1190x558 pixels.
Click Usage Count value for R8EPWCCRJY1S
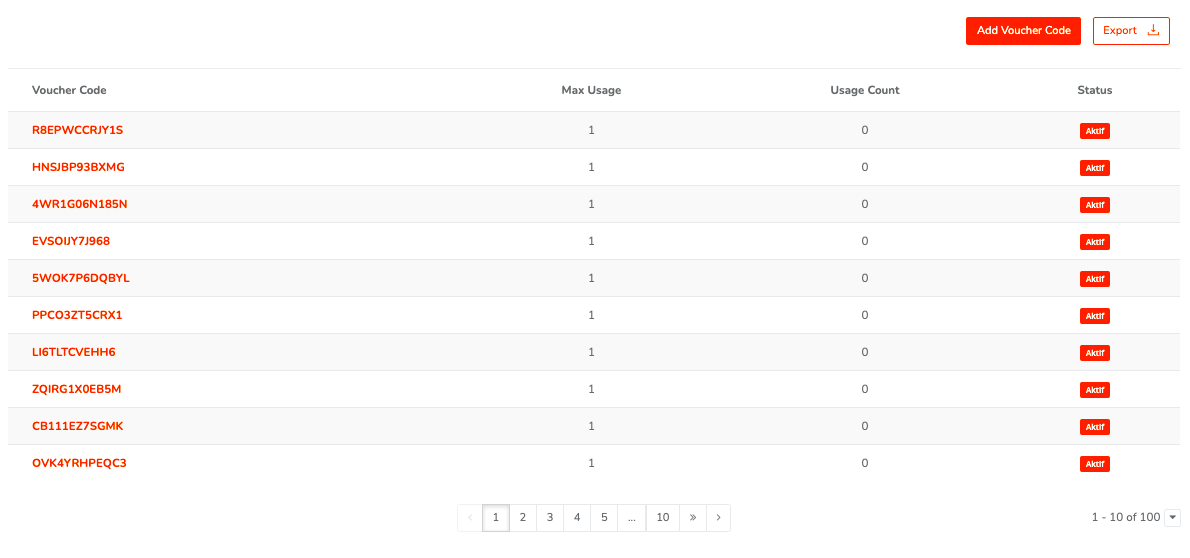864,130
